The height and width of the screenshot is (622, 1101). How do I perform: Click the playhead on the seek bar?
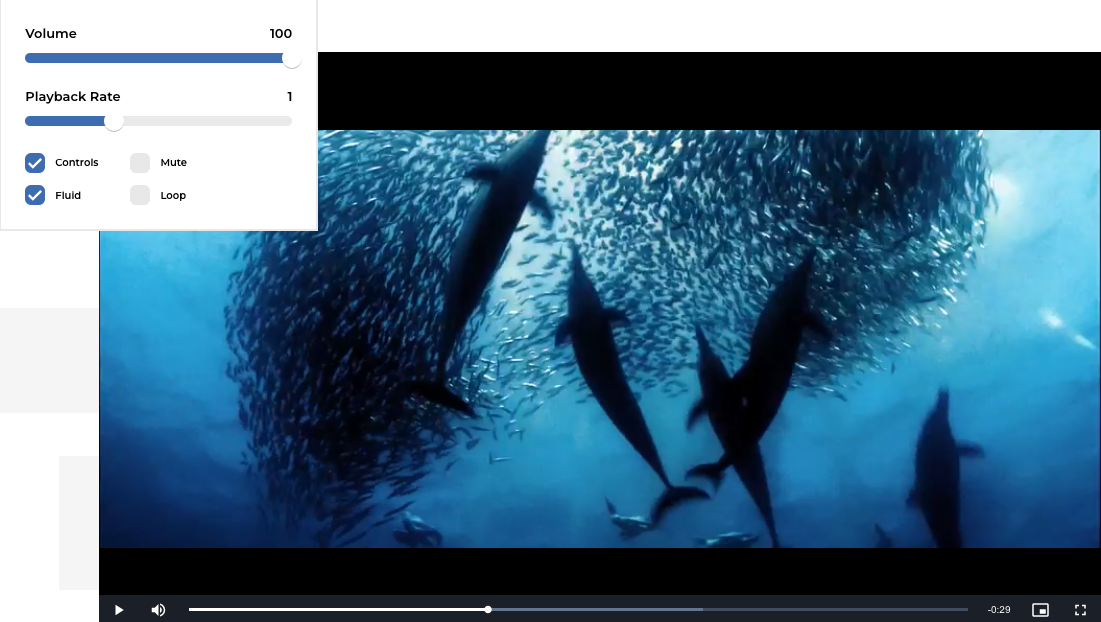pyautogui.click(x=487, y=609)
